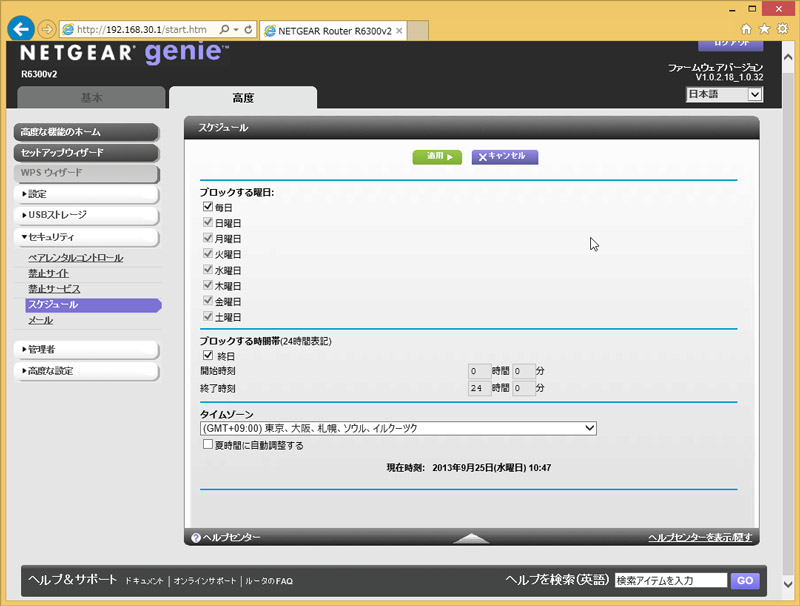Click the help search input field
800x606 pixels.
tap(670, 580)
